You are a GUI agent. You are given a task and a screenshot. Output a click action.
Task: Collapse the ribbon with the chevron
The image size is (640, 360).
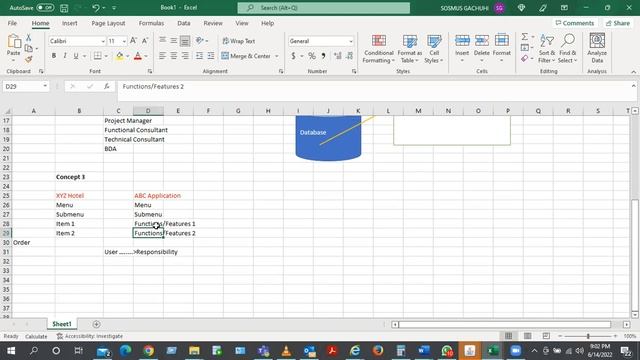click(633, 72)
